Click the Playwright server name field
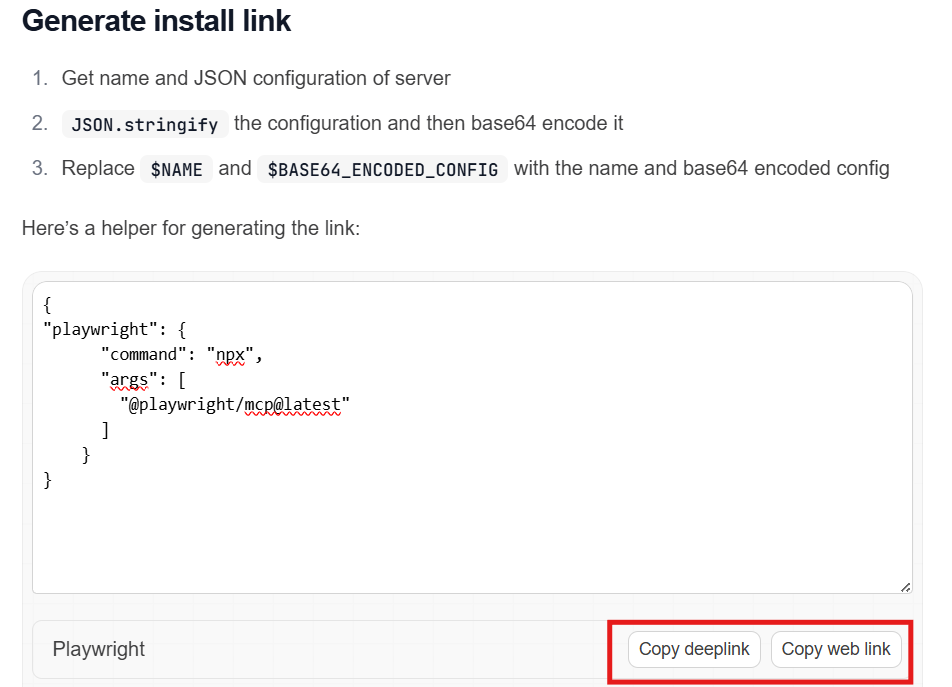 300,649
